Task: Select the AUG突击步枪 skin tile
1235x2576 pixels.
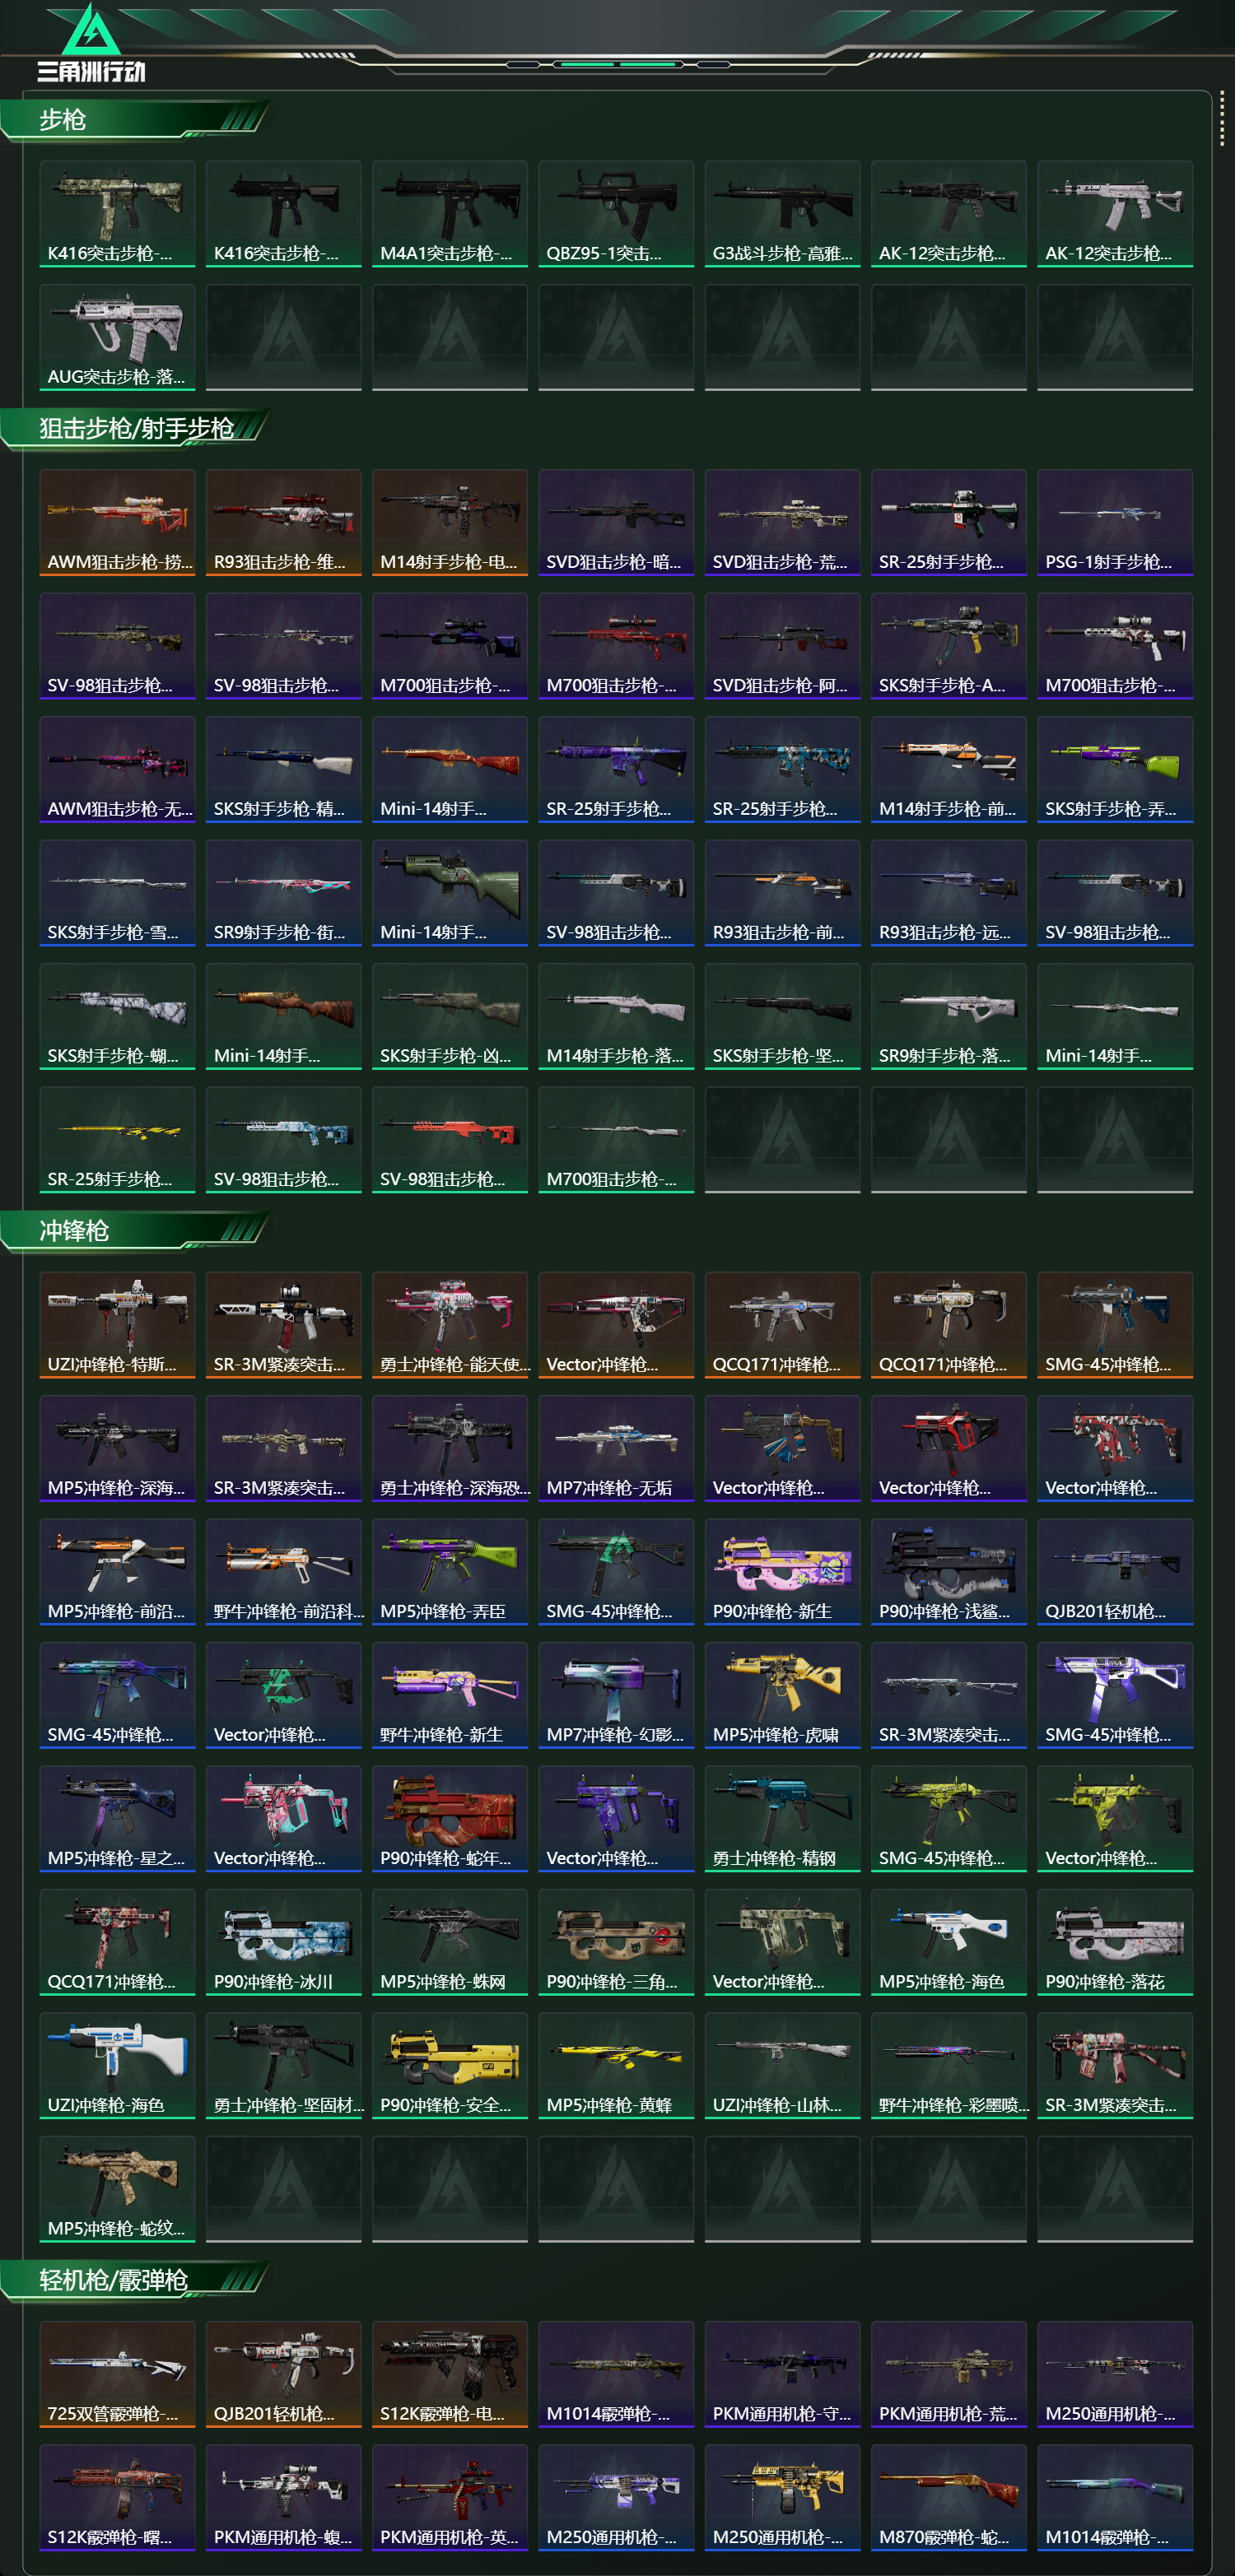Action: click(x=117, y=337)
